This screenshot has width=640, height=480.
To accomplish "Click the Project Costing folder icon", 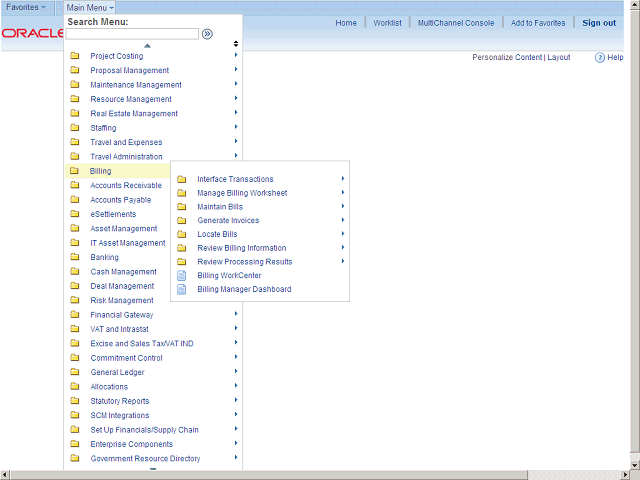I will tap(75, 56).
